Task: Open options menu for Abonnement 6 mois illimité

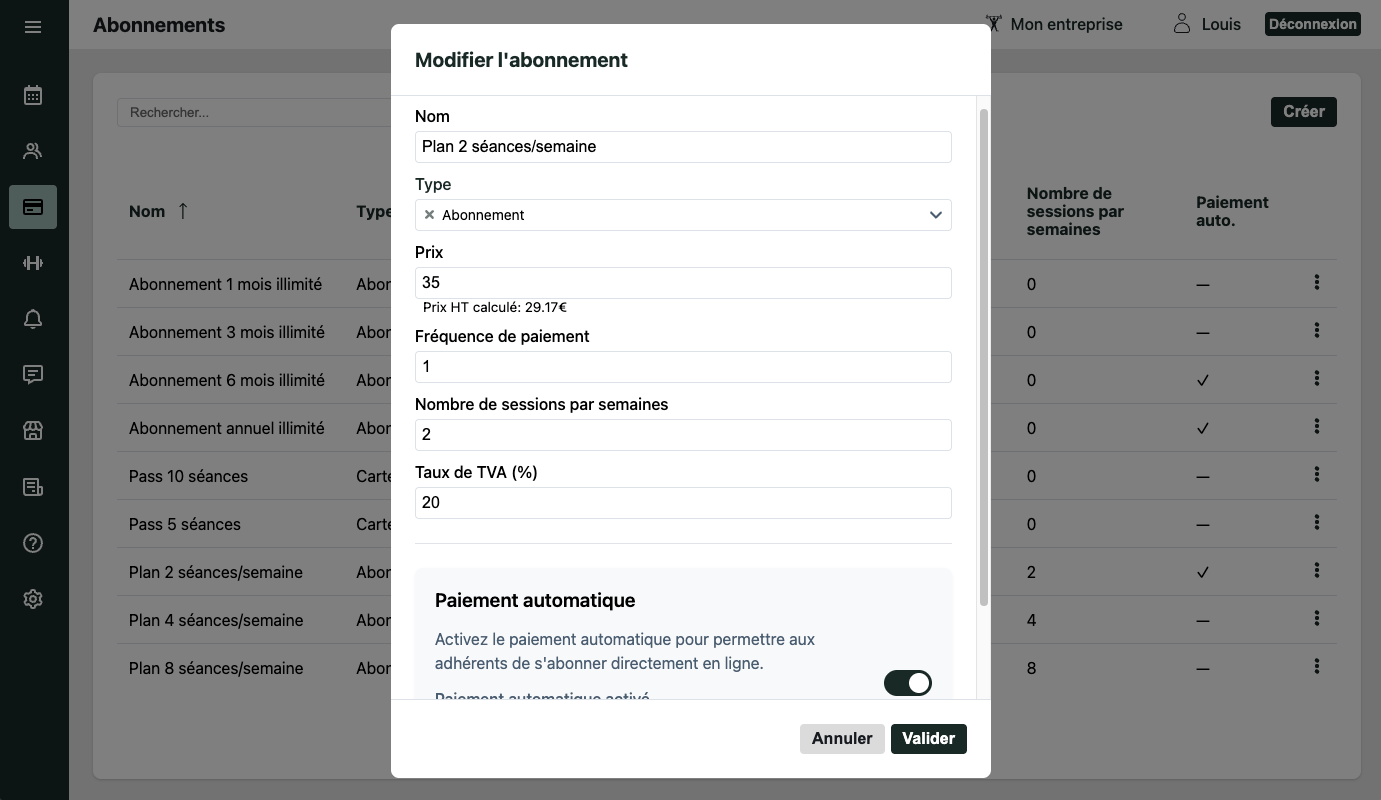Action: [x=1317, y=379]
